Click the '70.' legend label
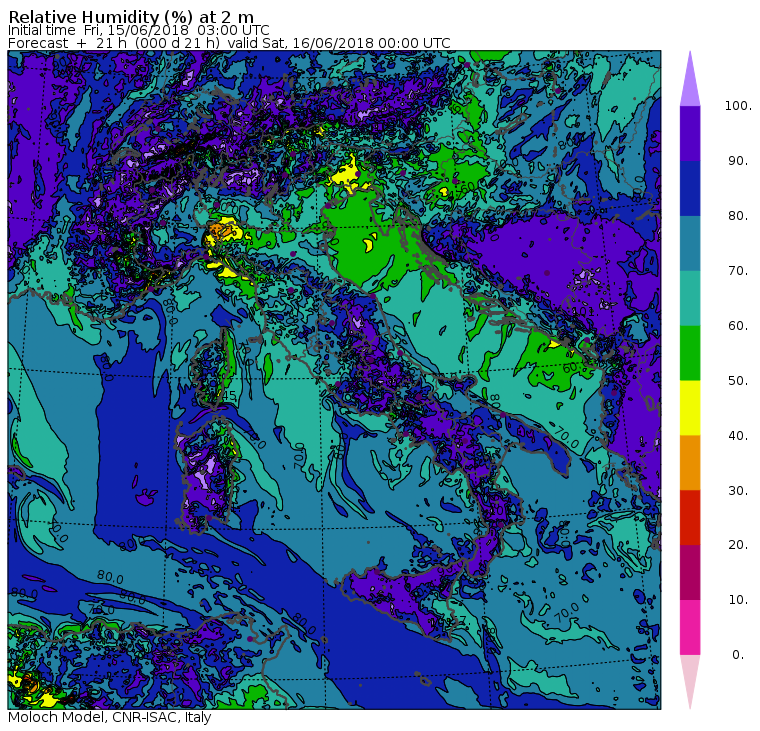760x731 pixels. 738,270
